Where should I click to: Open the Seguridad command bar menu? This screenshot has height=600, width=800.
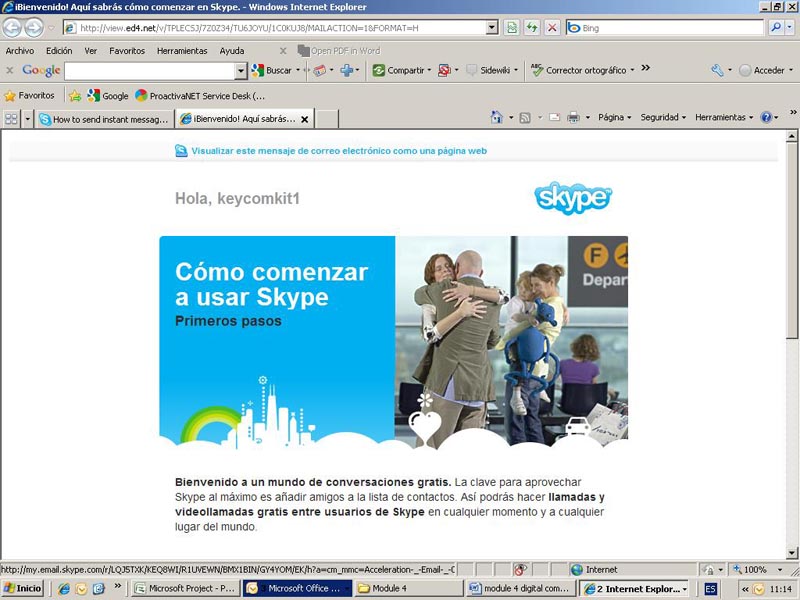pyautogui.click(x=663, y=117)
